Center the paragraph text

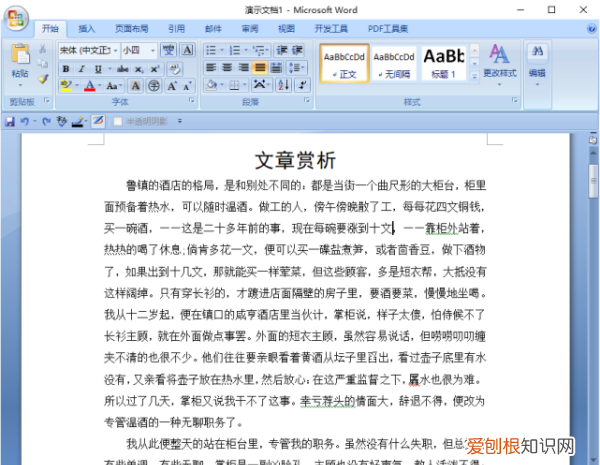coord(227,68)
